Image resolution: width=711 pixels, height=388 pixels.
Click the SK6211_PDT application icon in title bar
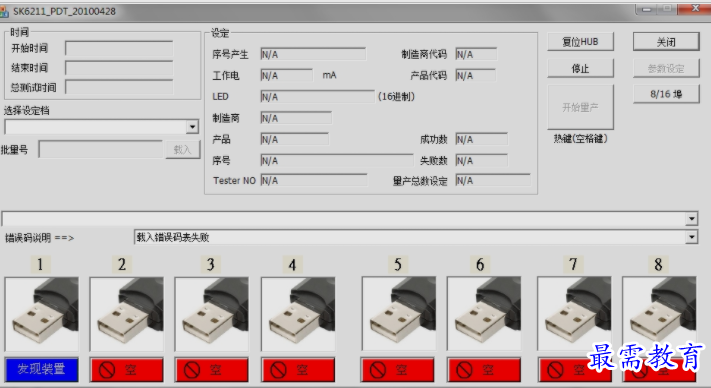point(4,11)
